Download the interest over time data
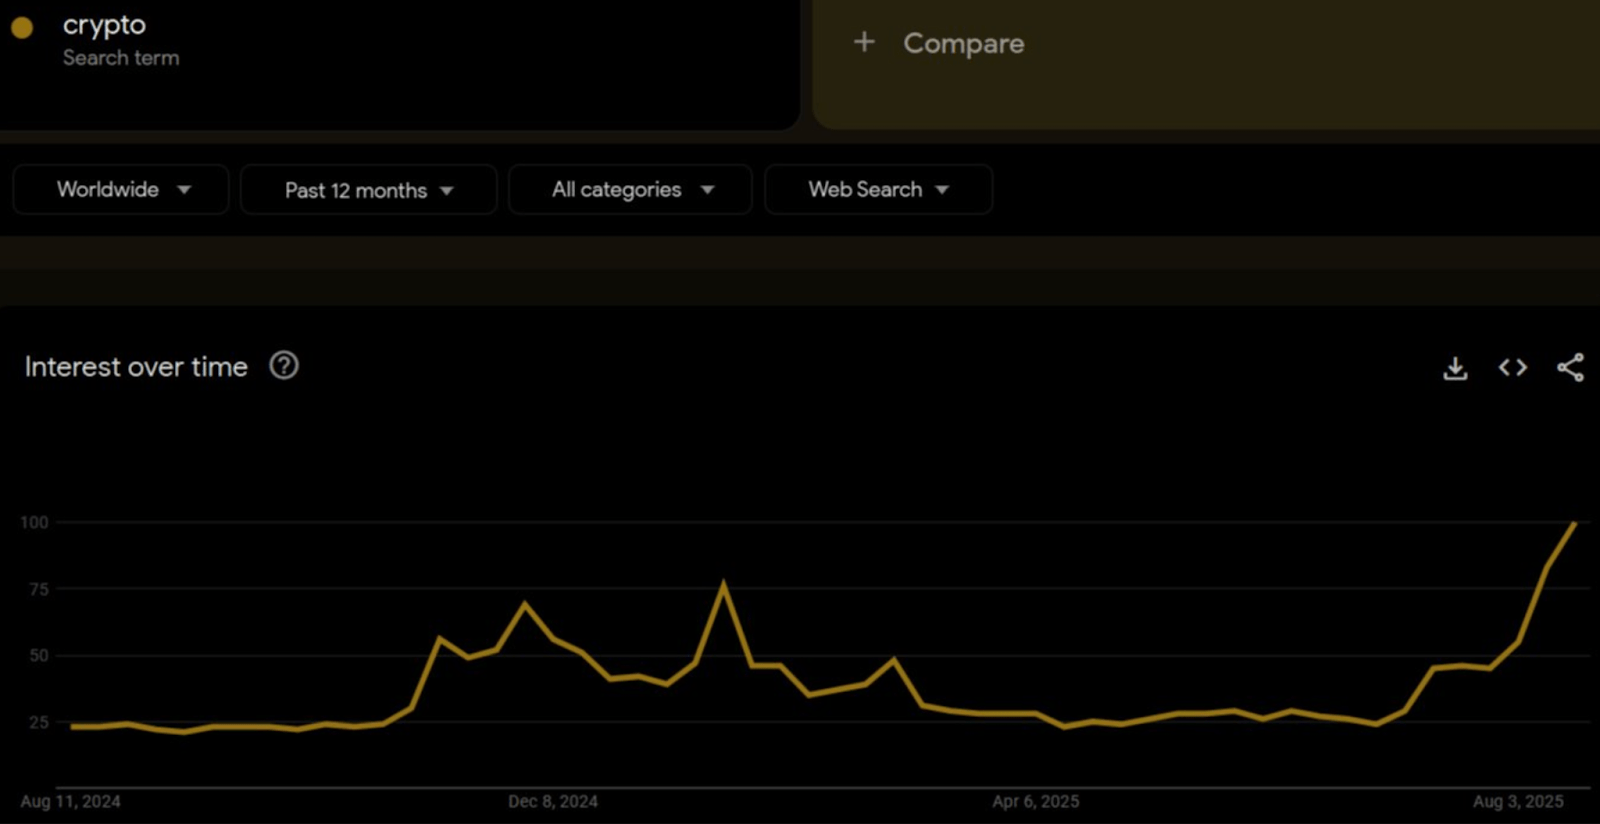The width and height of the screenshot is (1600, 824). coord(1455,368)
